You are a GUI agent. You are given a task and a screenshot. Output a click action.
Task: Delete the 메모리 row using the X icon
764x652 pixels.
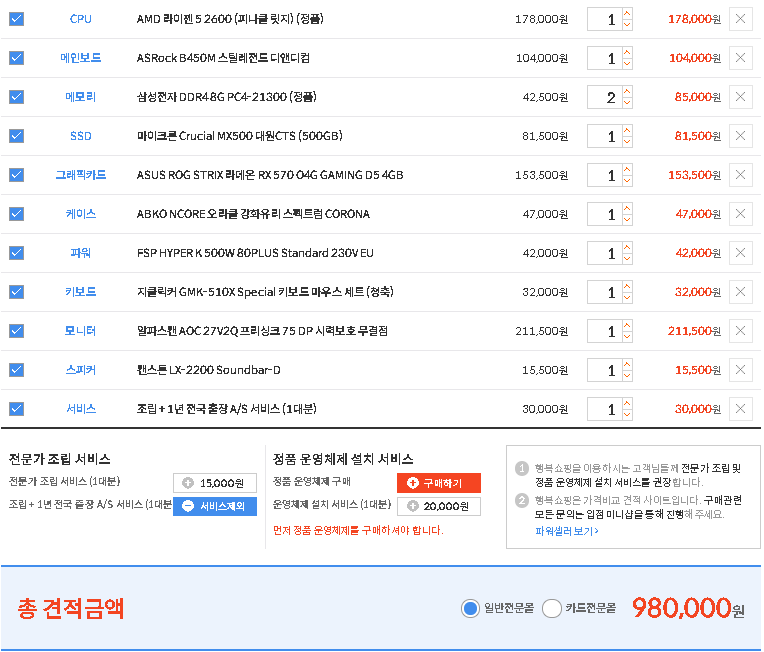click(x=740, y=97)
